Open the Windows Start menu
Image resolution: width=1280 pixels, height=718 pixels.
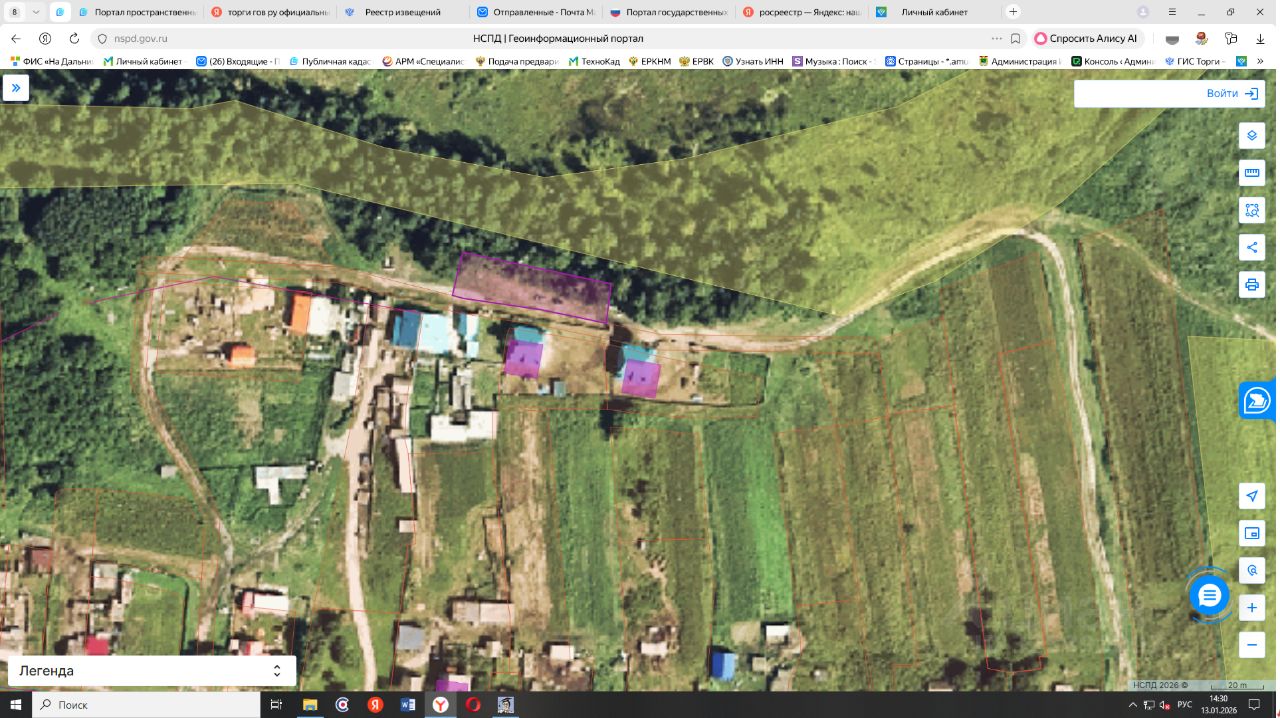pyautogui.click(x=15, y=705)
